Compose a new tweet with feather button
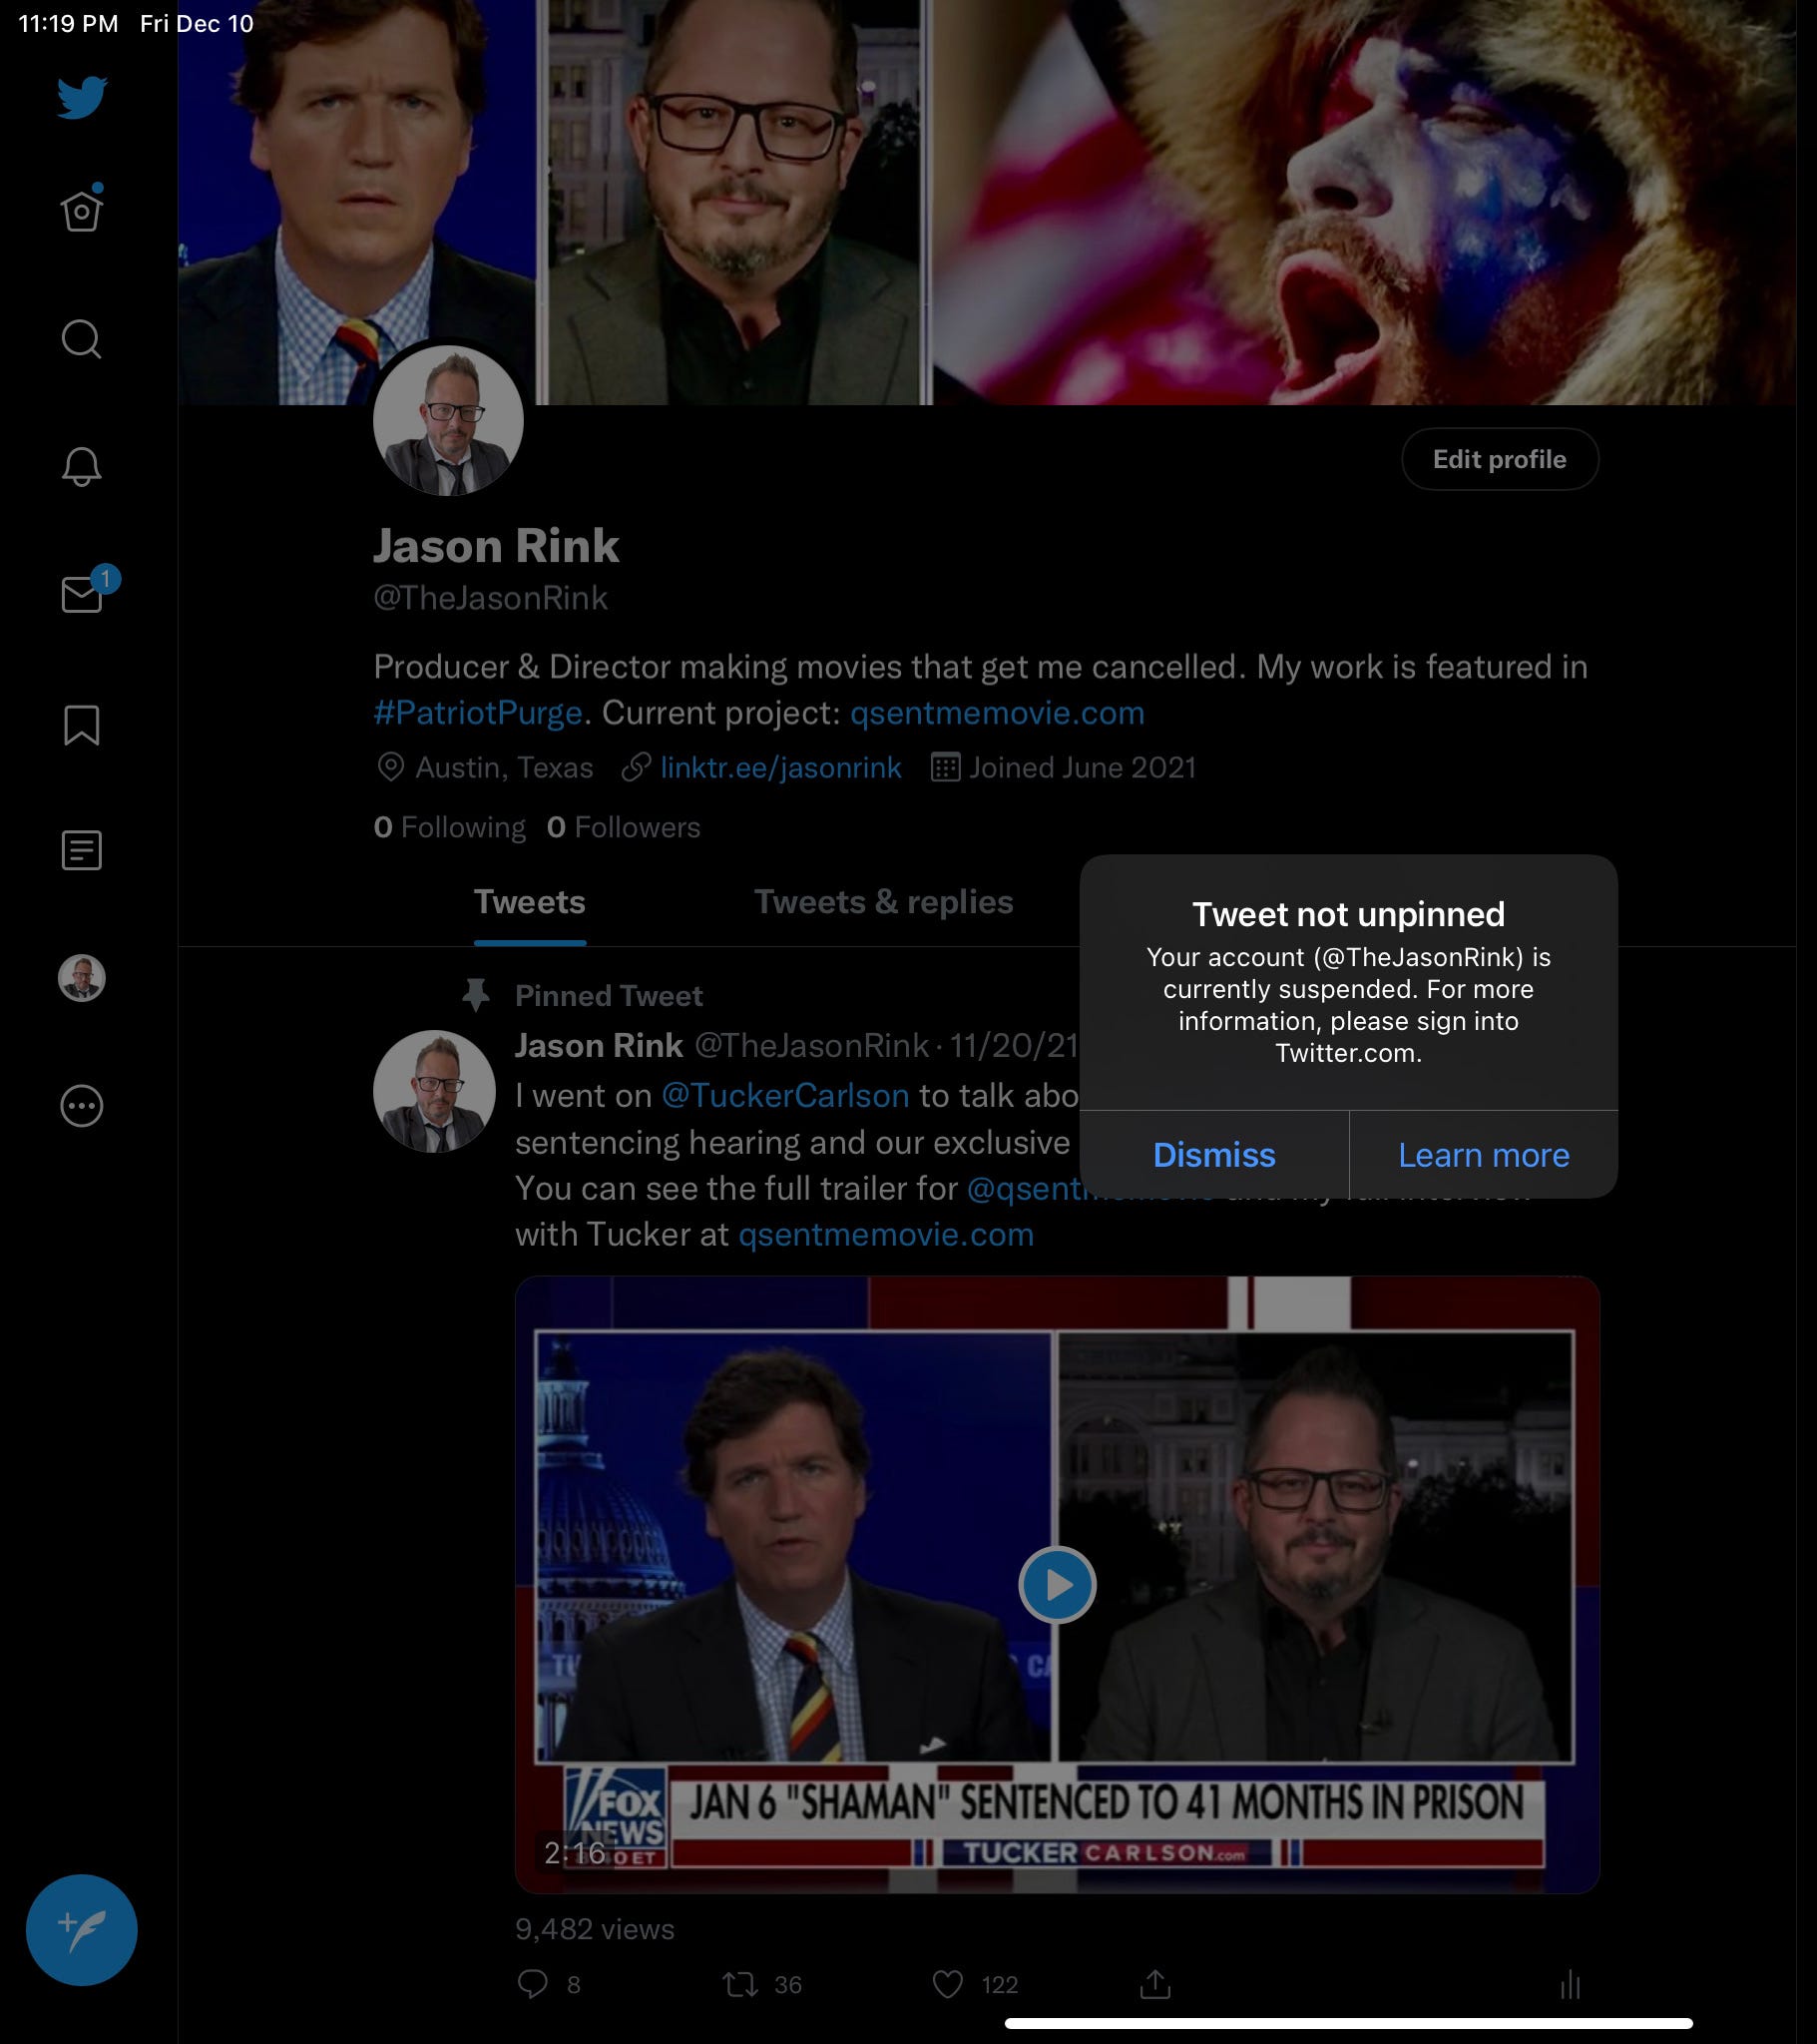 pyautogui.click(x=82, y=1929)
